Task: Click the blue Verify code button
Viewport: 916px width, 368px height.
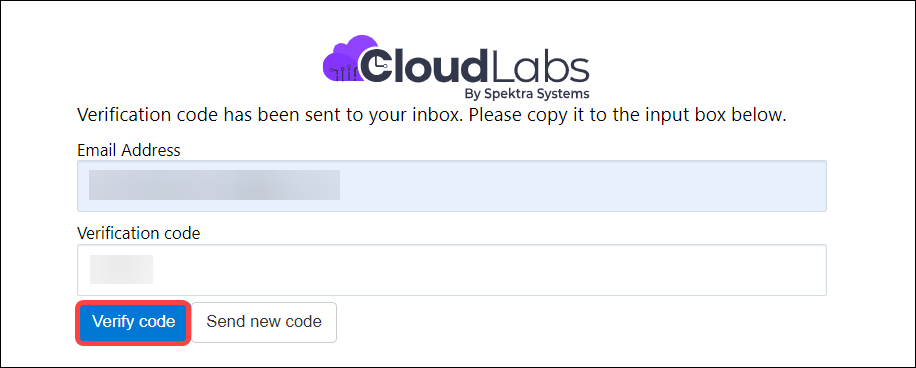Action: pyautogui.click(x=133, y=322)
